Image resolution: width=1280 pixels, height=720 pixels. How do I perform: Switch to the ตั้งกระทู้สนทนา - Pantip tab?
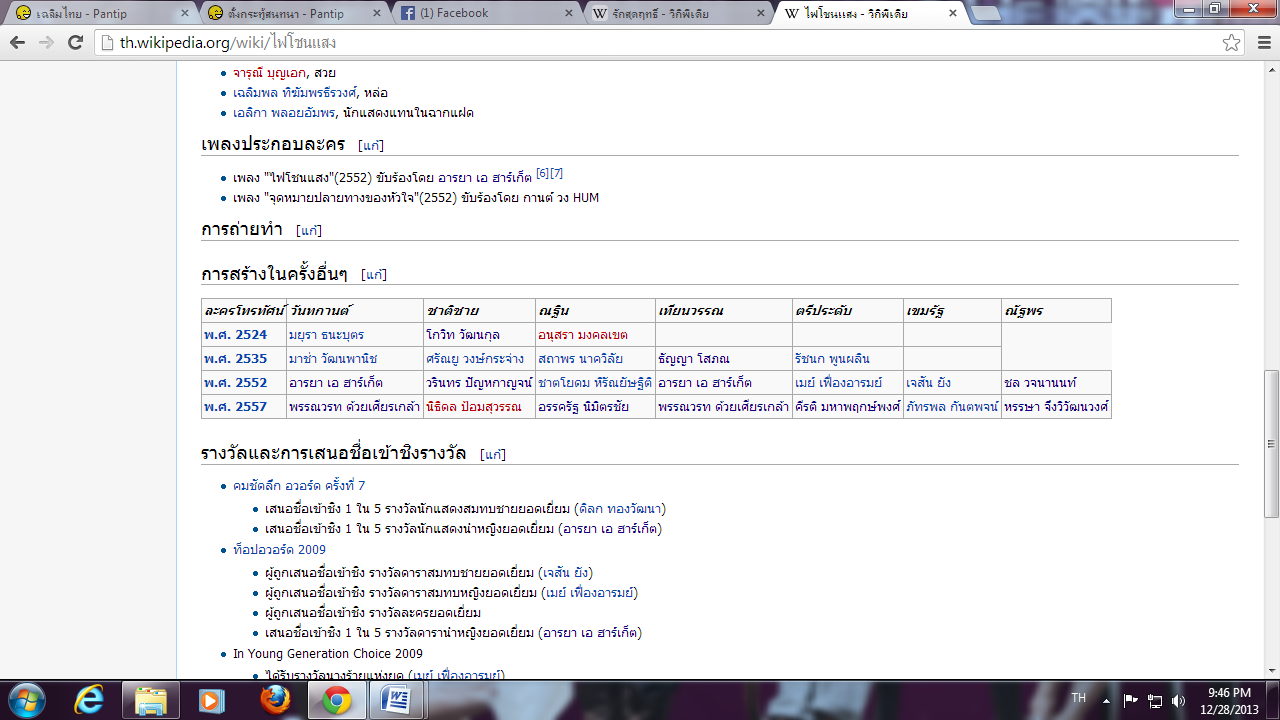290,14
